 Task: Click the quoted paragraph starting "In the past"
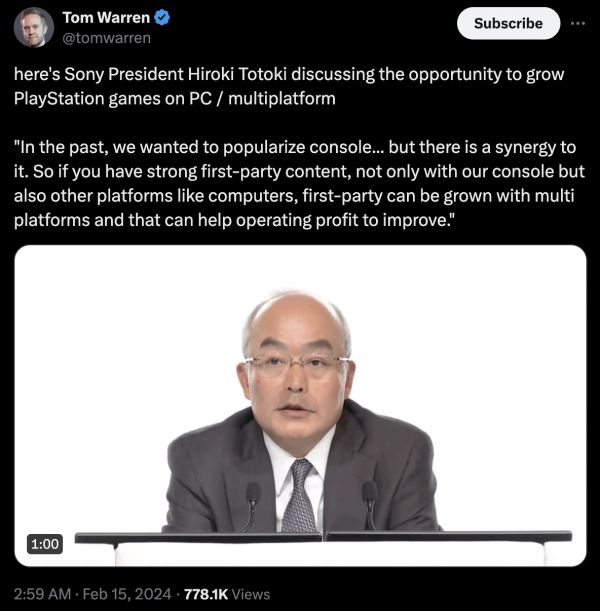click(299, 184)
